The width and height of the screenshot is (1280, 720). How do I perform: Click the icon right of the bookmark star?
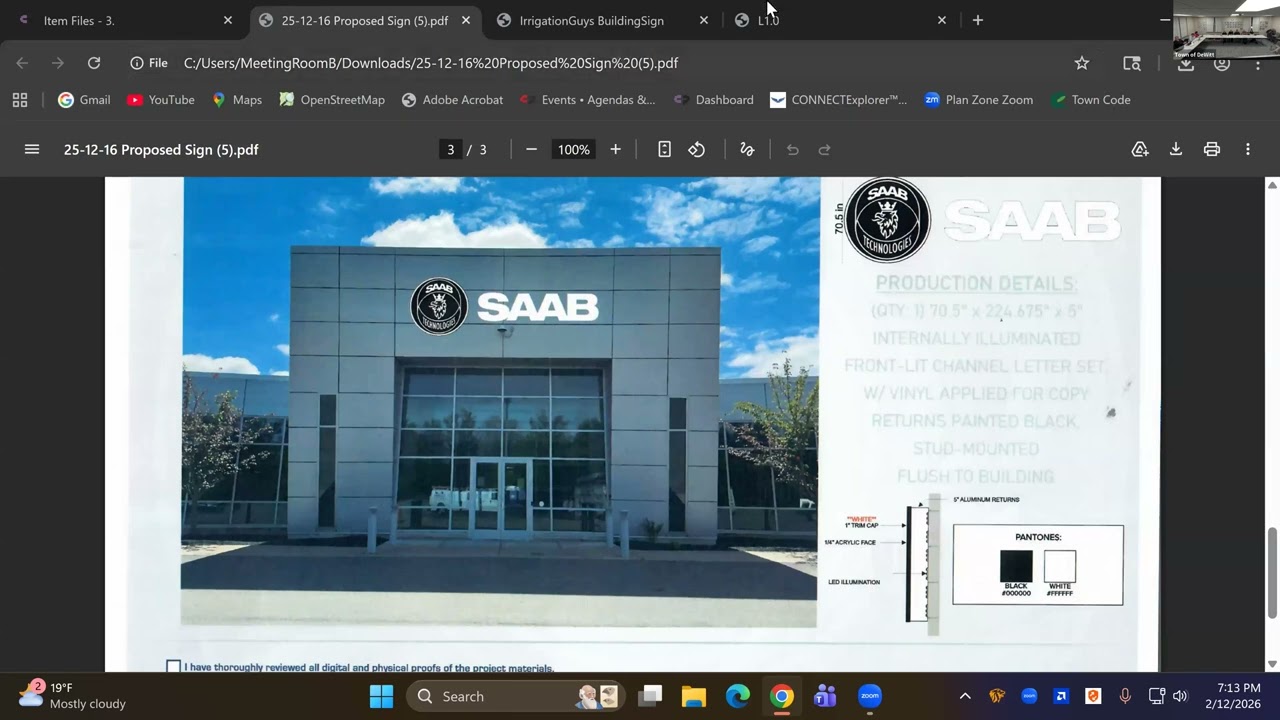tap(1132, 63)
